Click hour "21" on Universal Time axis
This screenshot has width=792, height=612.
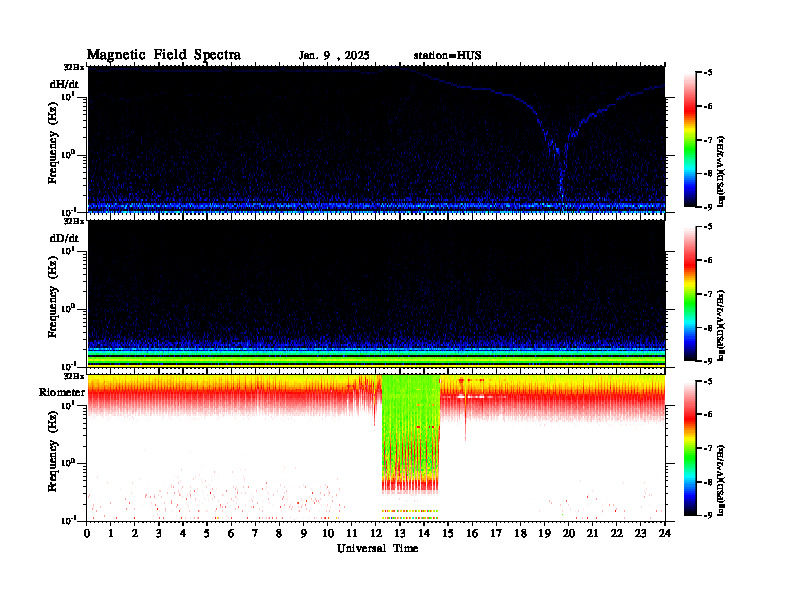click(x=592, y=533)
